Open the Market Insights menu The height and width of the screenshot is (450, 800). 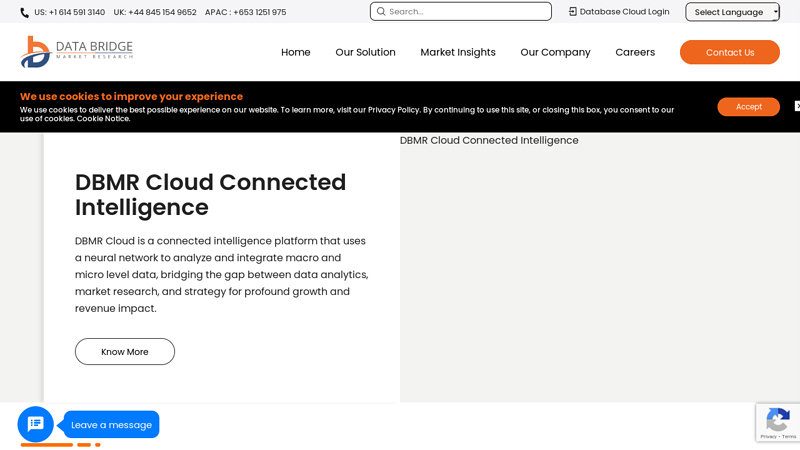pyautogui.click(x=458, y=52)
